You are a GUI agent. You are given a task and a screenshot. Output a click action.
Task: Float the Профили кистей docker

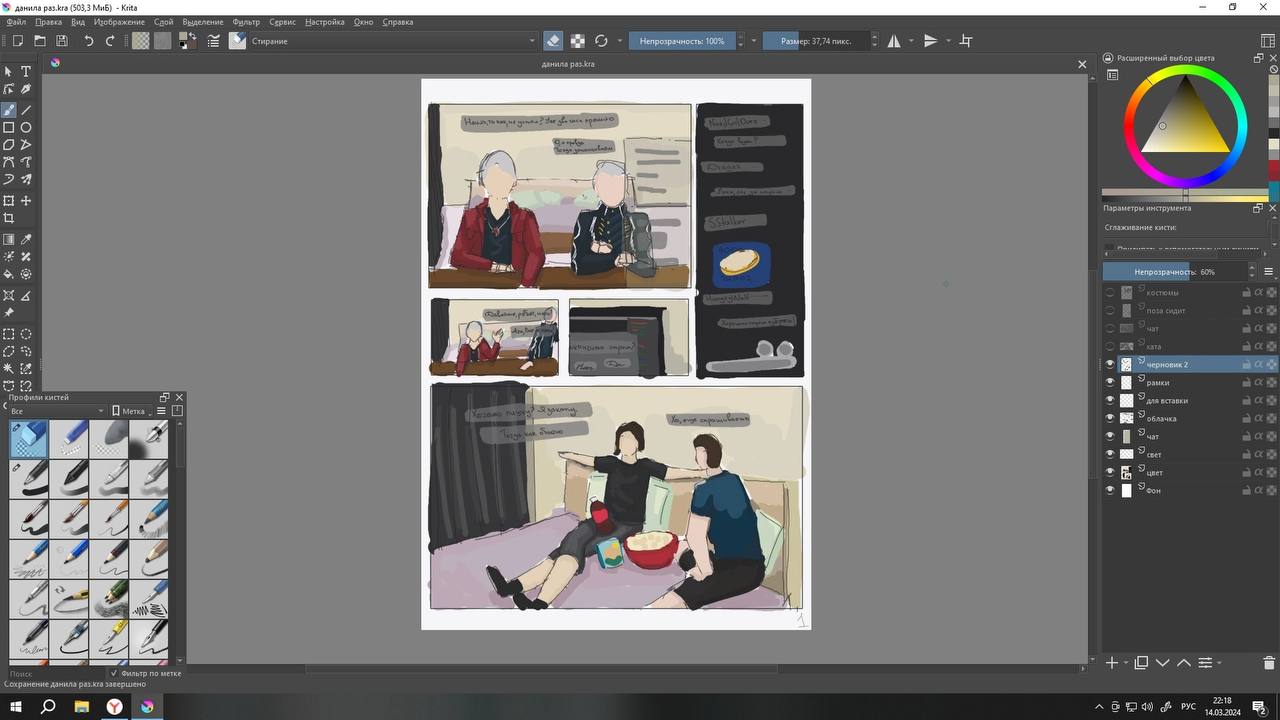(165, 397)
